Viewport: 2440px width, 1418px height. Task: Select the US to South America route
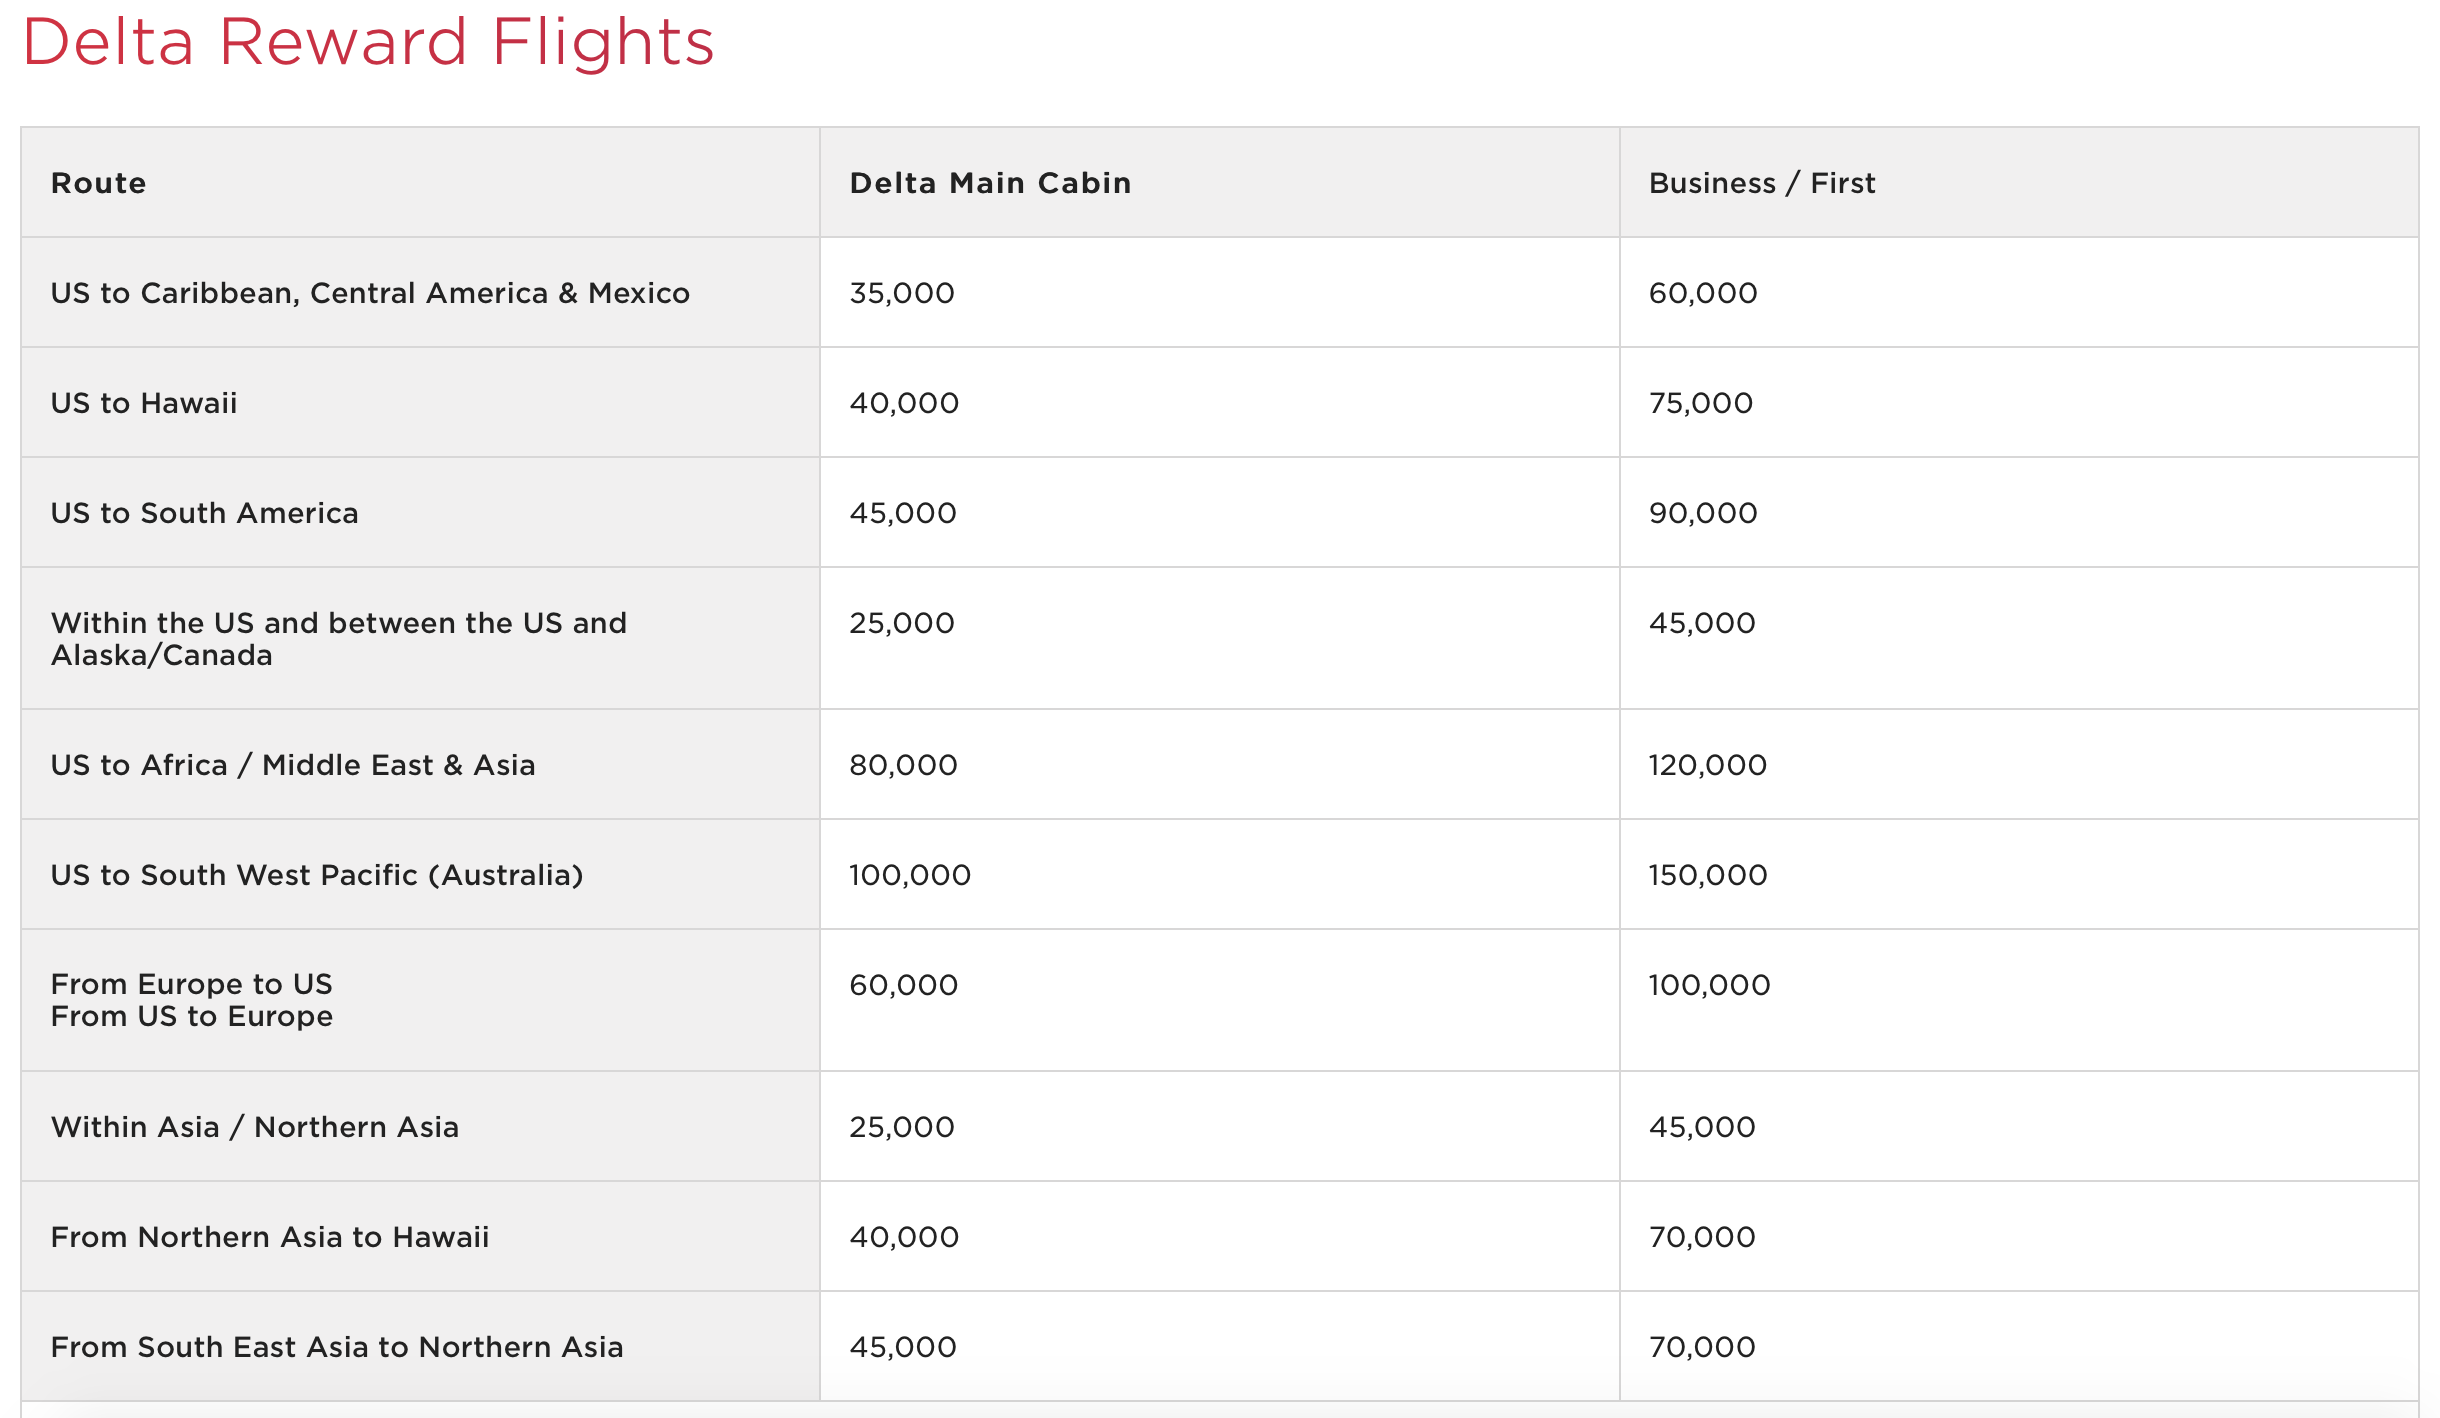pos(204,513)
